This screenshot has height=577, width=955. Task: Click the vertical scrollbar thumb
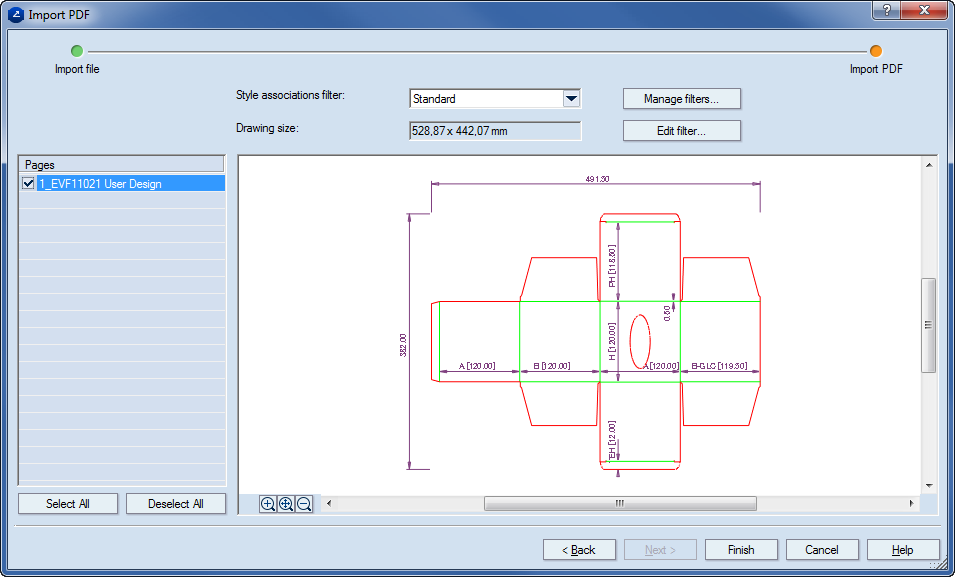(929, 325)
